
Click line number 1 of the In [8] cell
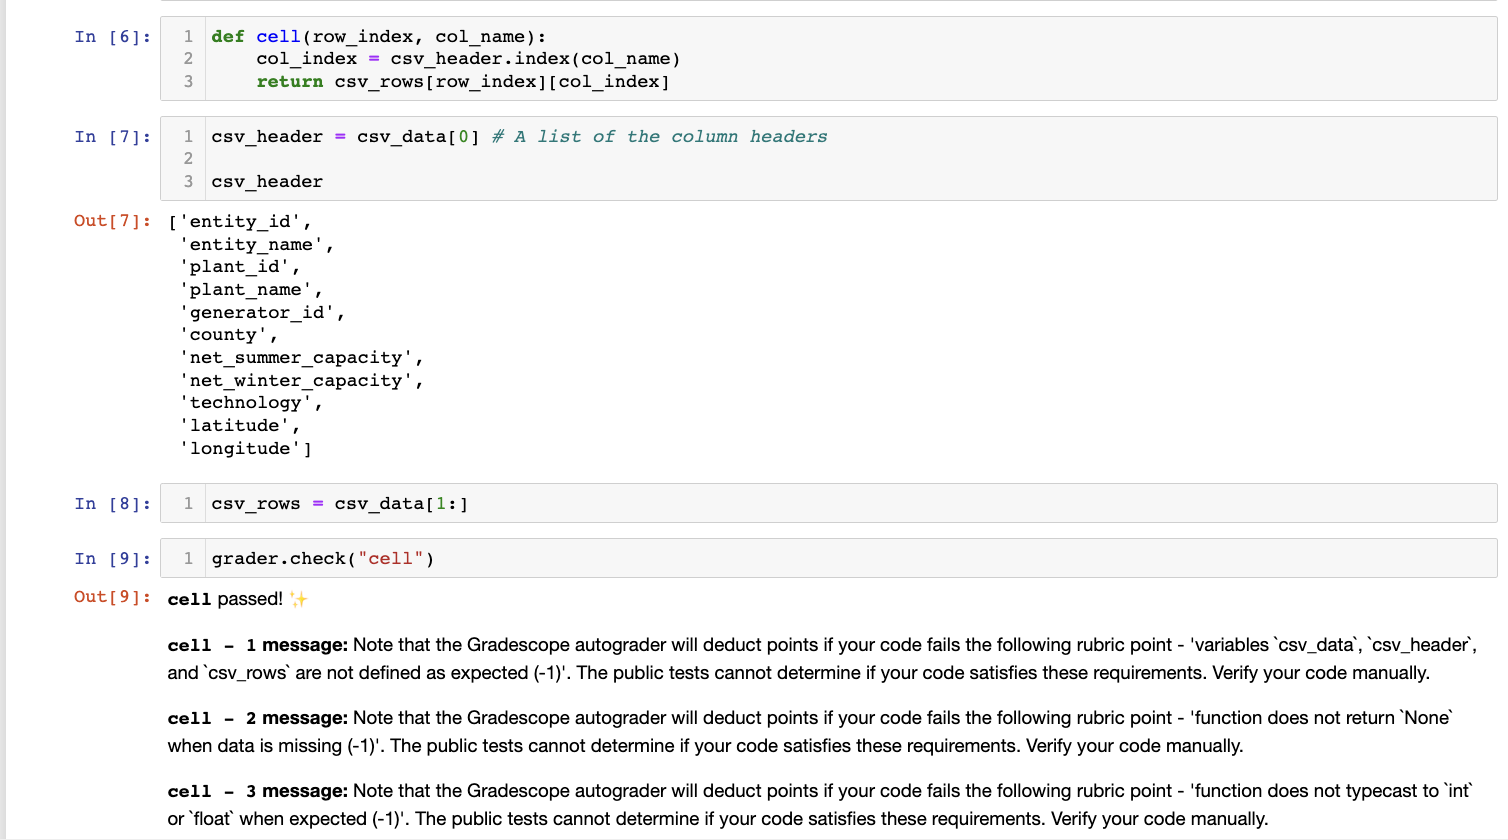tap(186, 503)
